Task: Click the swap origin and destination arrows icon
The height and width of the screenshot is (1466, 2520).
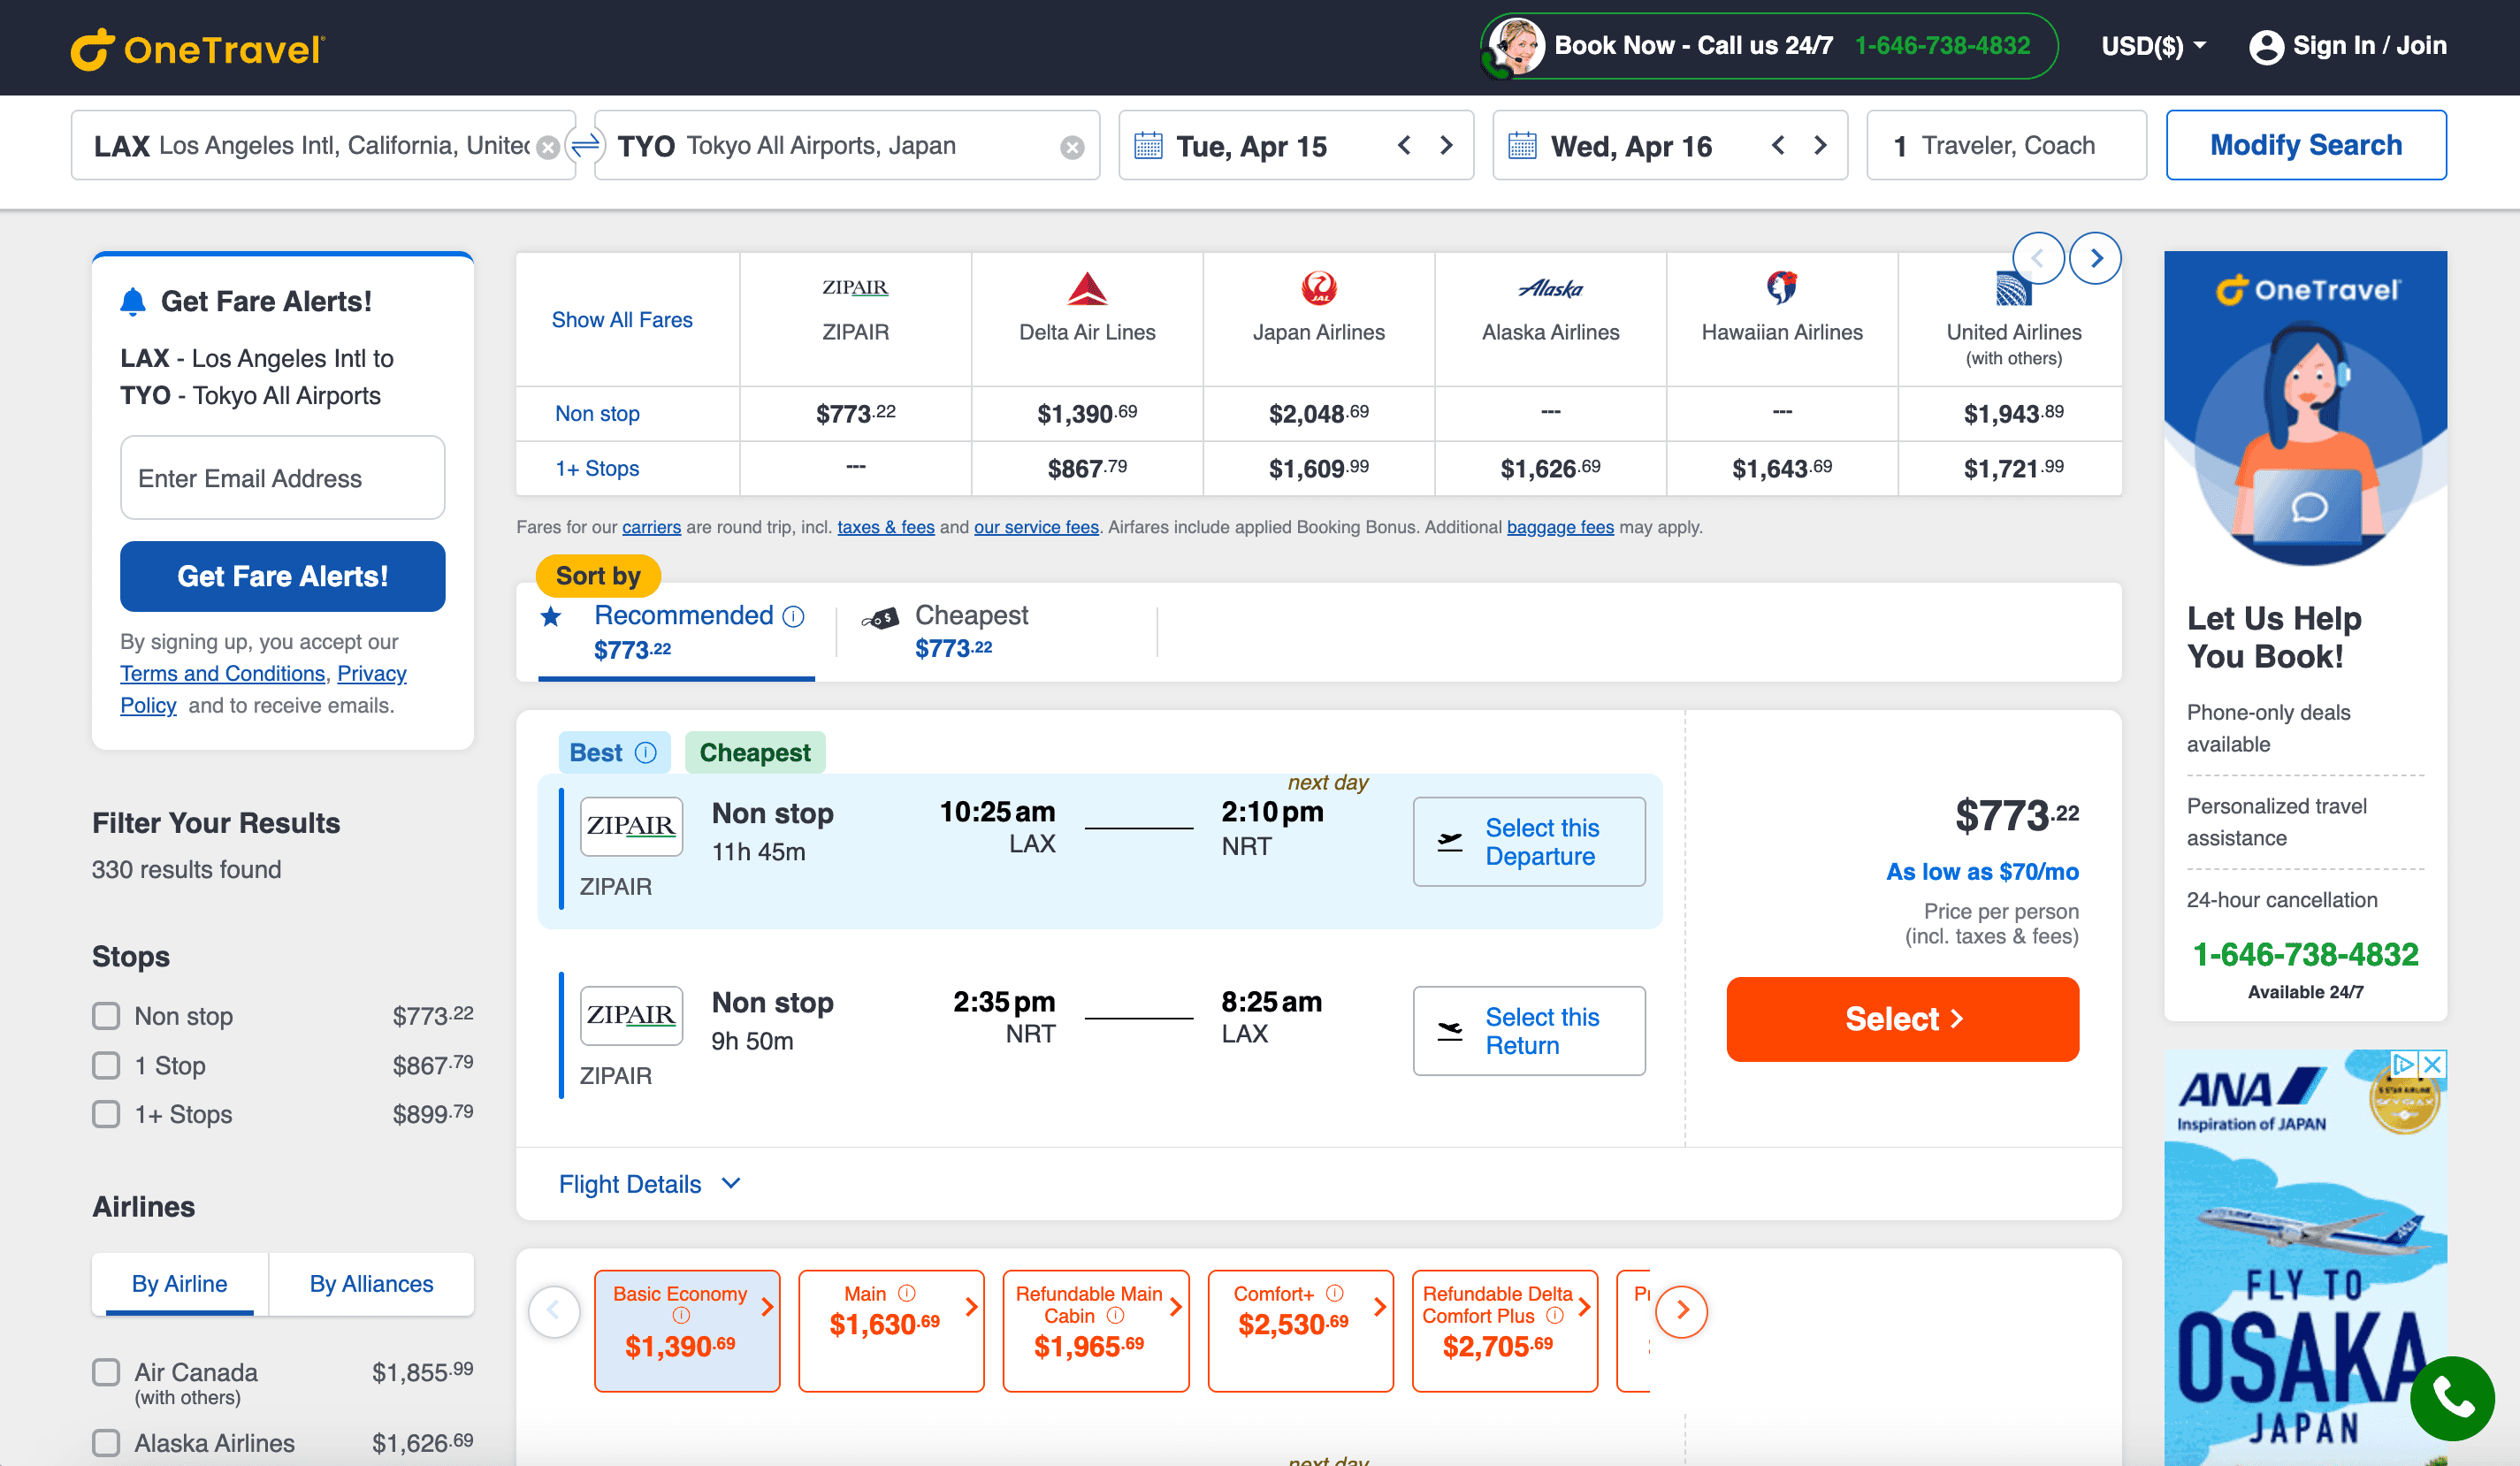Action: point(585,145)
